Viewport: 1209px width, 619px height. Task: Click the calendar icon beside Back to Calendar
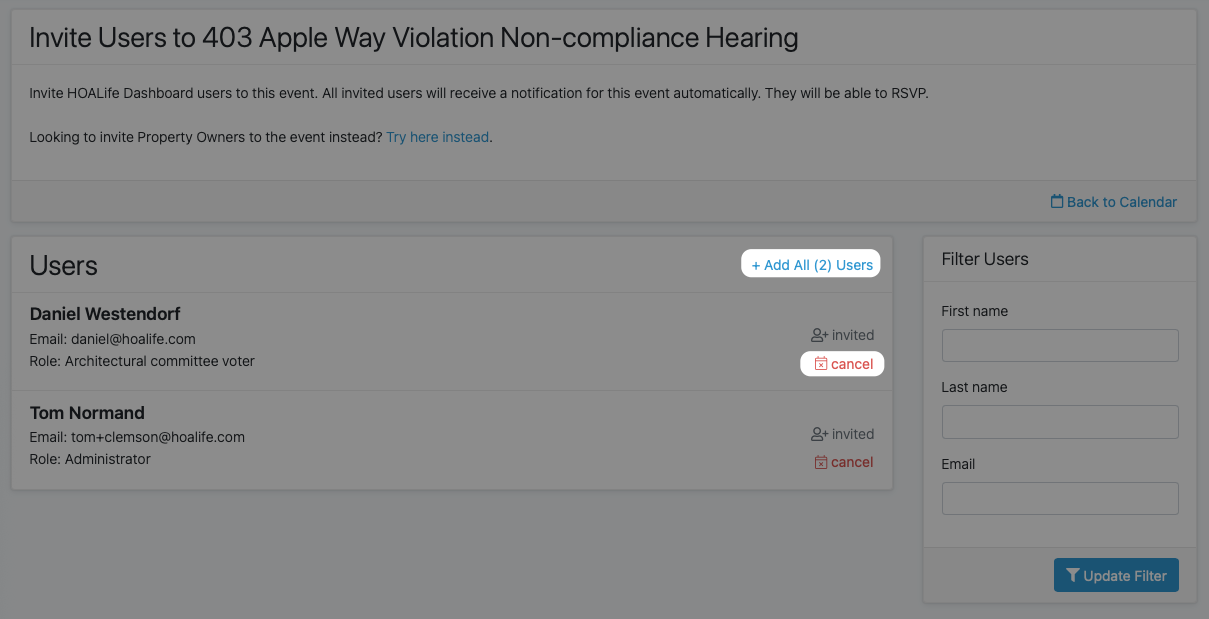tap(1057, 202)
